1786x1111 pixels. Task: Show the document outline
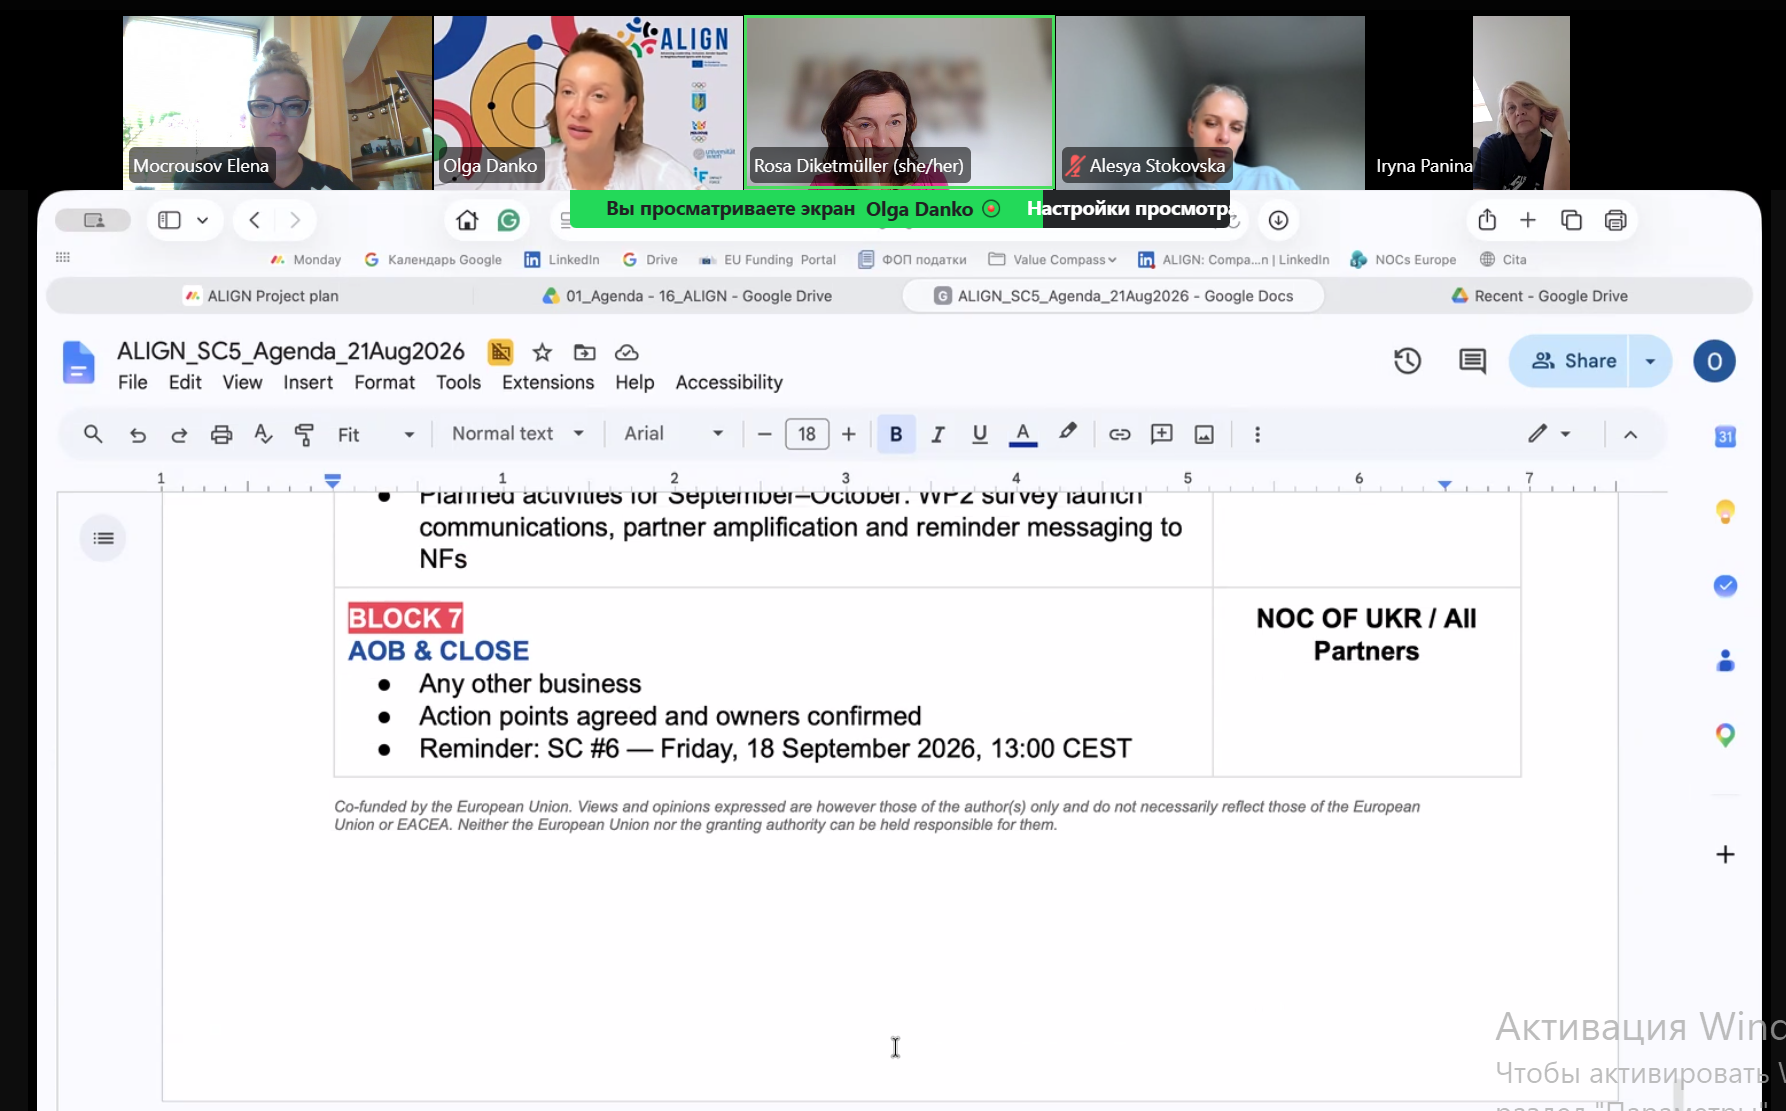[x=103, y=538]
